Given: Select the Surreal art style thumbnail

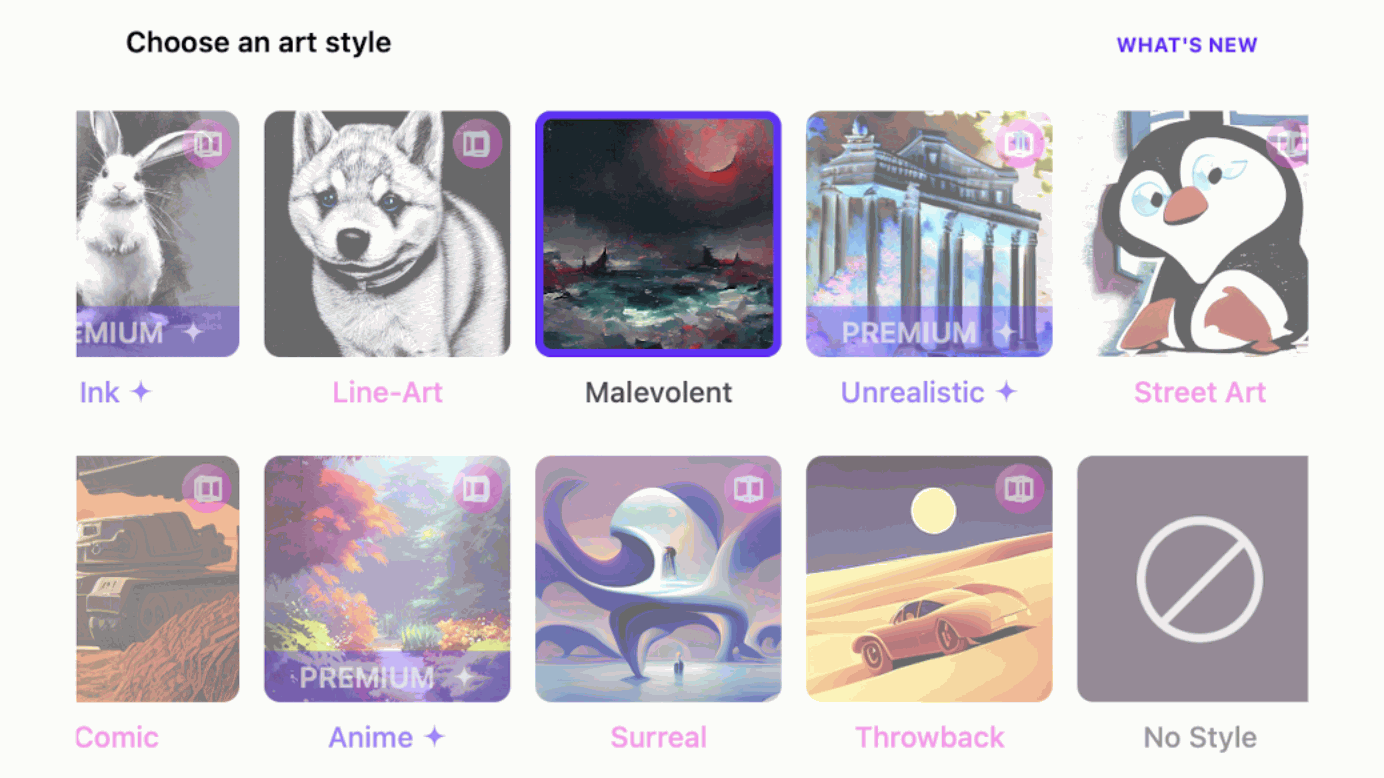Looking at the screenshot, I should point(658,579).
